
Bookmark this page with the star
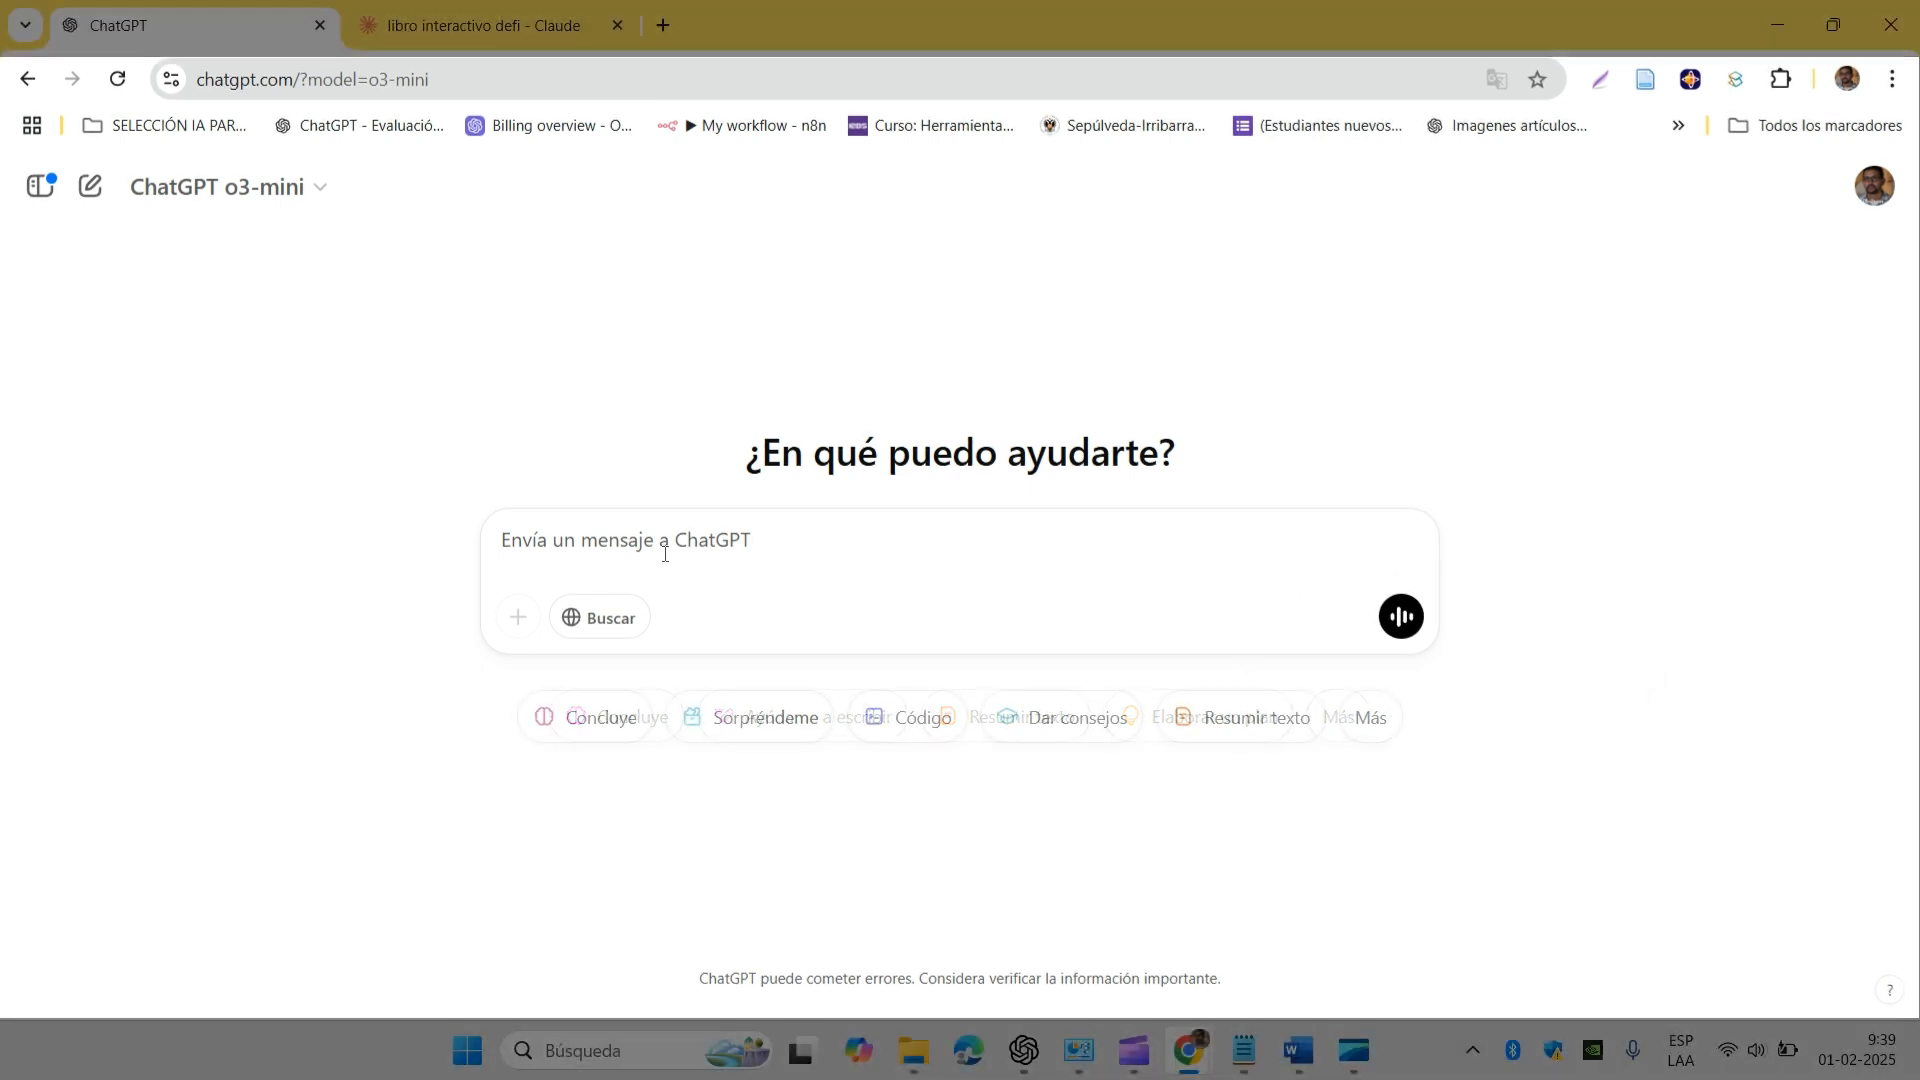point(1537,79)
